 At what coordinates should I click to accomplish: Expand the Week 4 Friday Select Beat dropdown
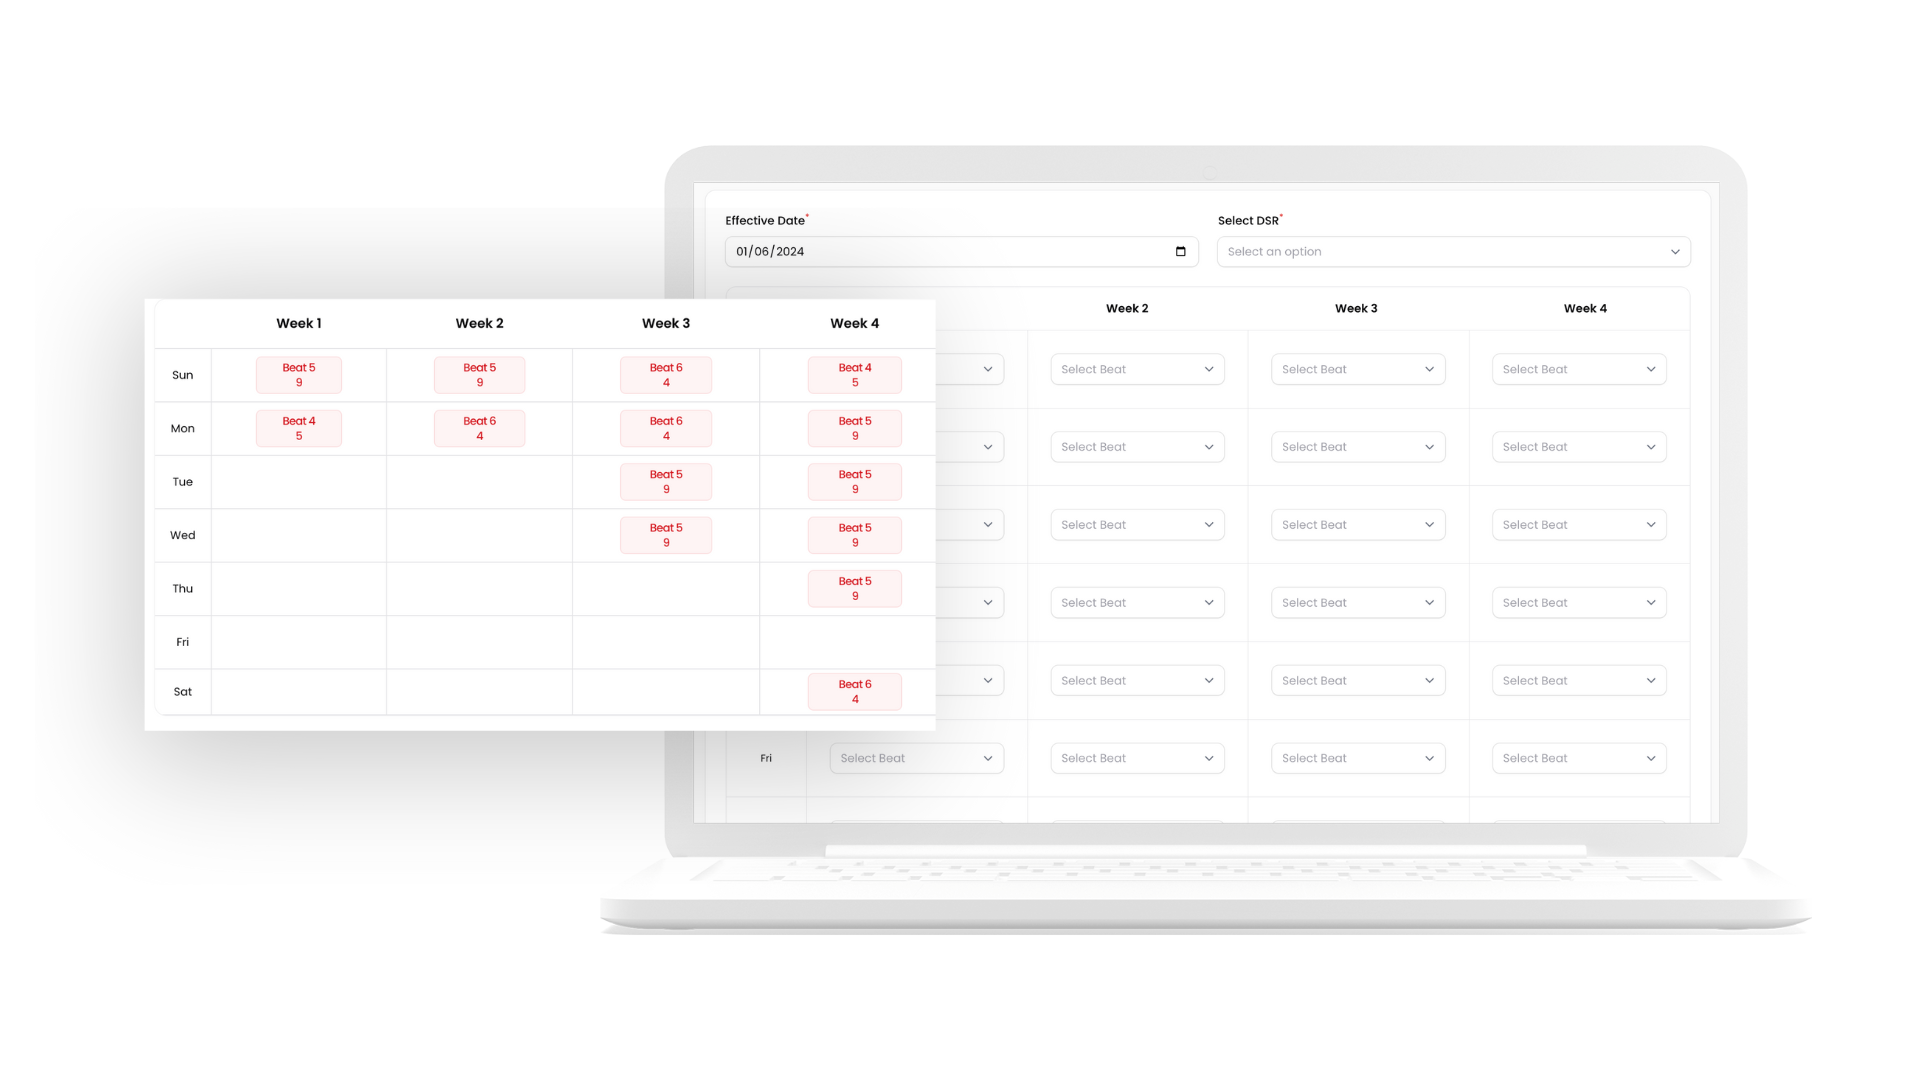point(1578,758)
